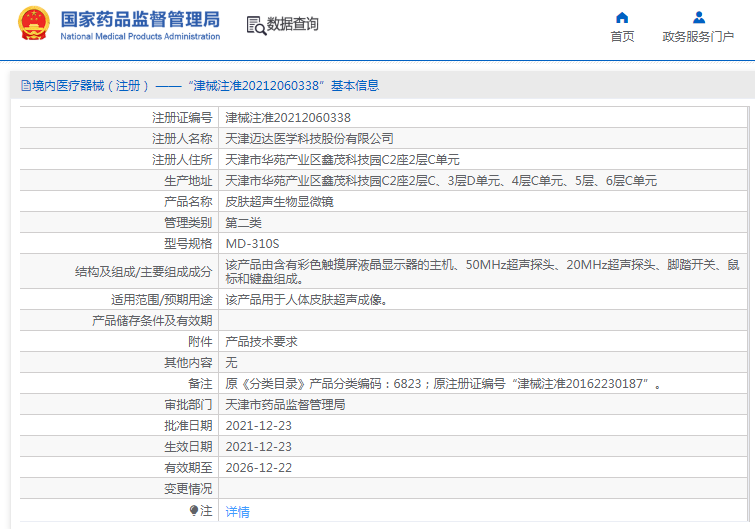
Task: Open 政务服务门户 portal link
Action: pos(698,37)
